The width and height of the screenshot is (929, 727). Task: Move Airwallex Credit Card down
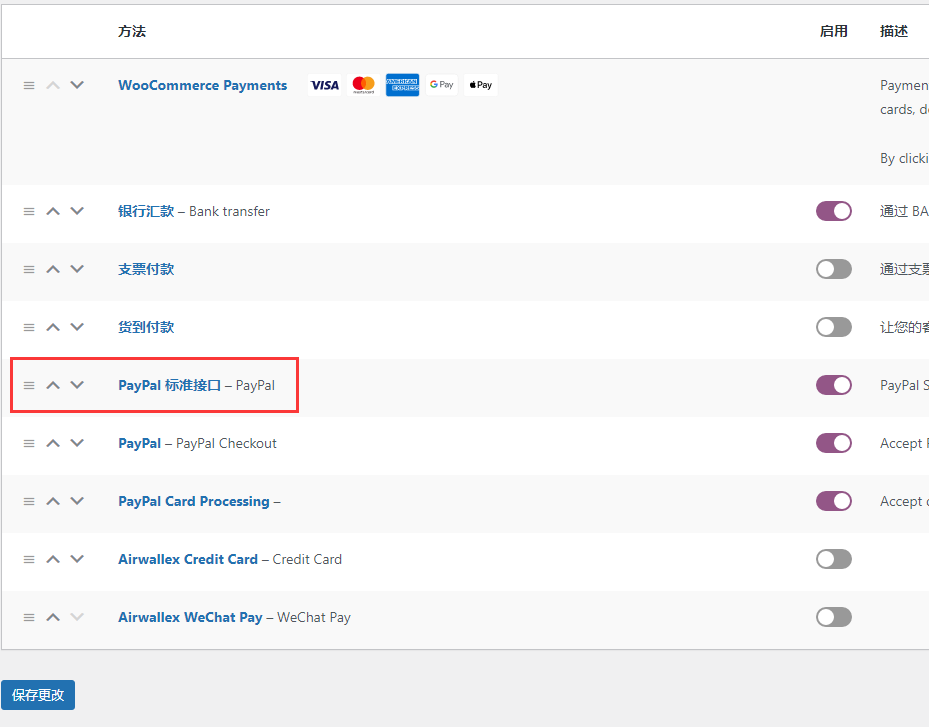click(x=77, y=559)
